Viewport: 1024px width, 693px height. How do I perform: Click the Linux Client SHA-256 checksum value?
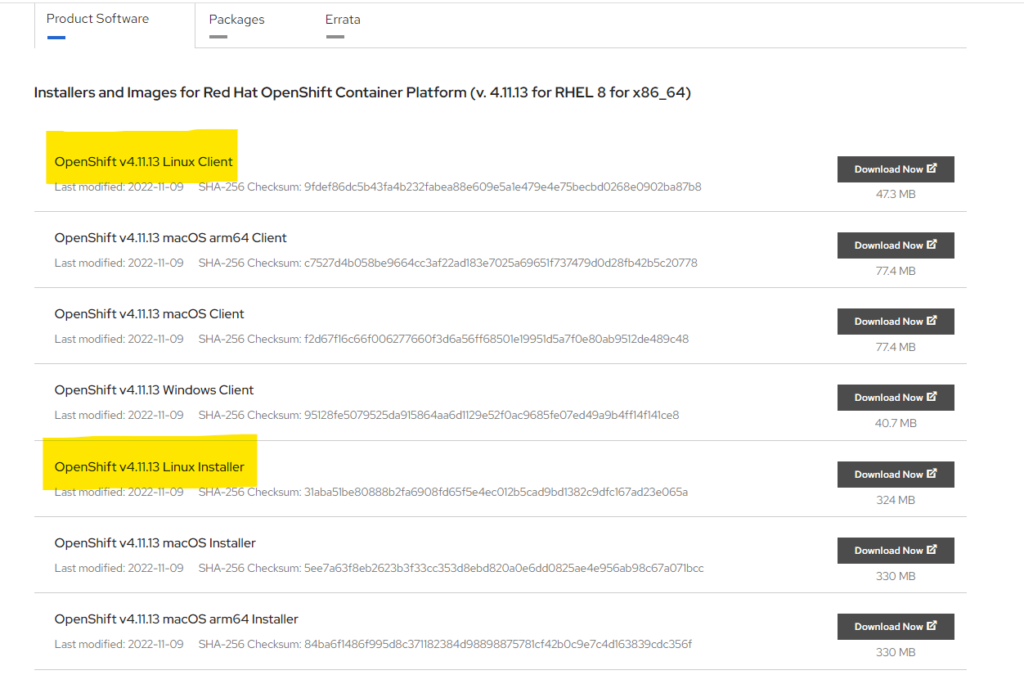[x=502, y=187]
